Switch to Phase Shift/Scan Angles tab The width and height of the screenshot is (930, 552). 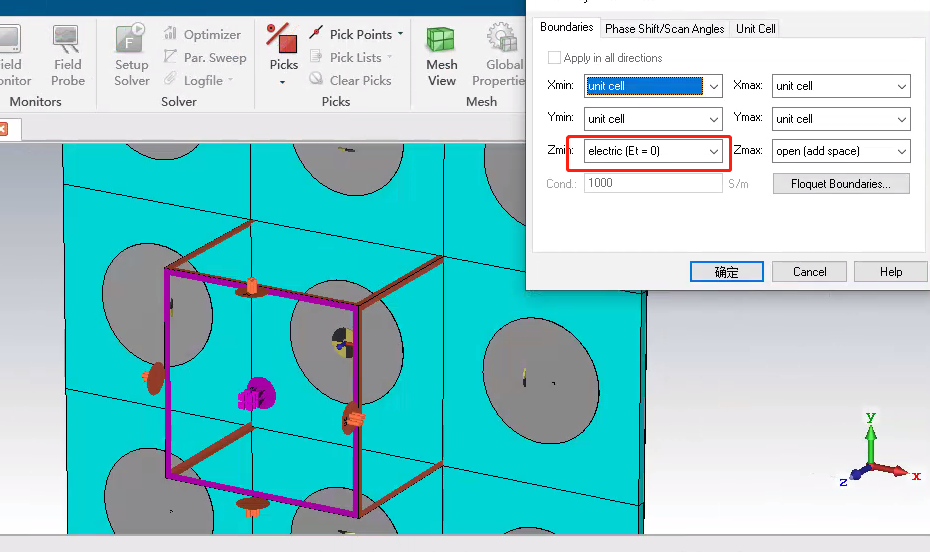(x=664, y=28)
